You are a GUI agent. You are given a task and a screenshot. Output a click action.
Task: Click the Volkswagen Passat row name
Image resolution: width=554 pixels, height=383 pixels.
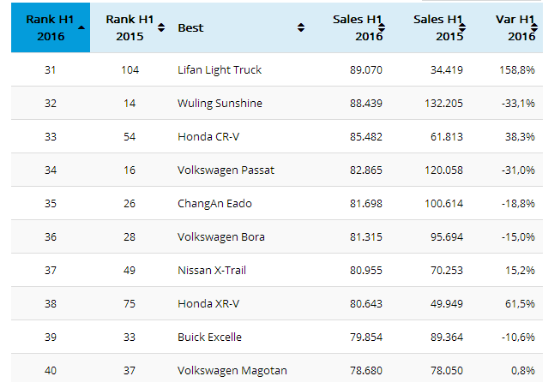[x=226, y=170]
